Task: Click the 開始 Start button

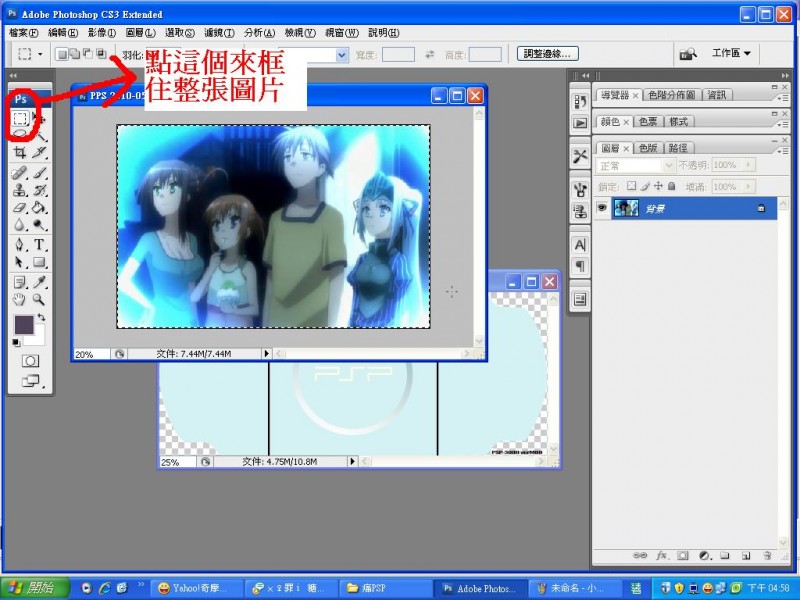Action: point(34,588)
